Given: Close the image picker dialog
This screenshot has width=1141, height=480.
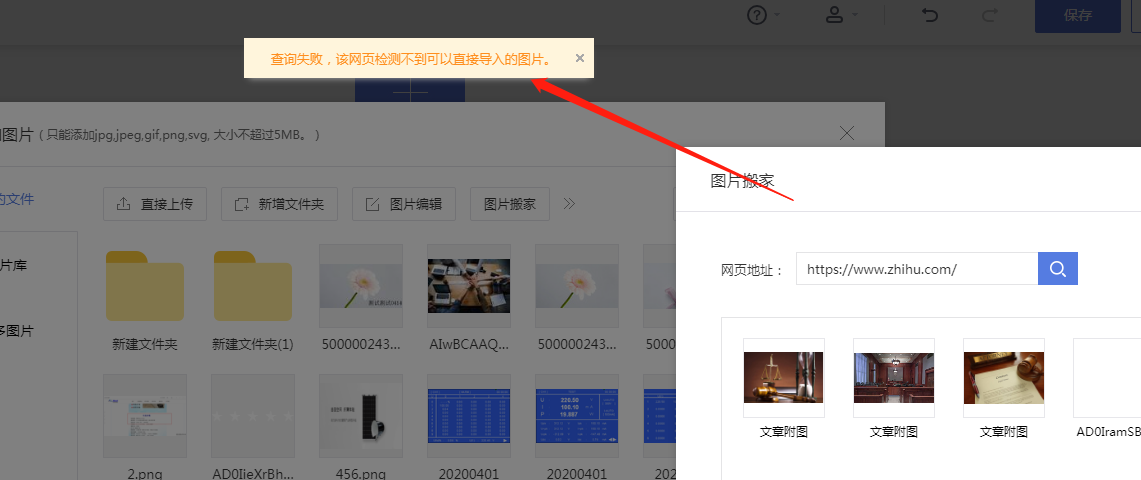Looking at the screenshot, I should coord(847,133).
